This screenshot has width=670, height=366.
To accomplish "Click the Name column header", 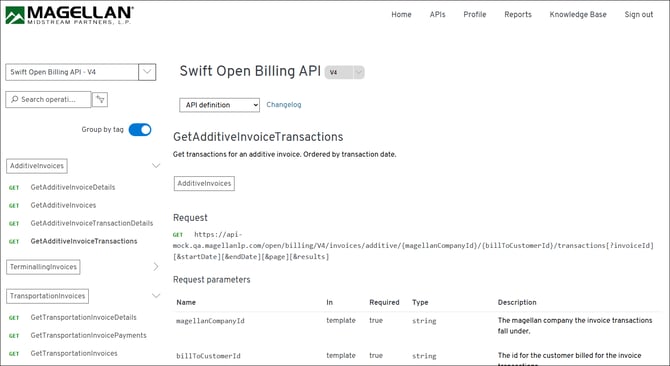I will coord(186,302).
